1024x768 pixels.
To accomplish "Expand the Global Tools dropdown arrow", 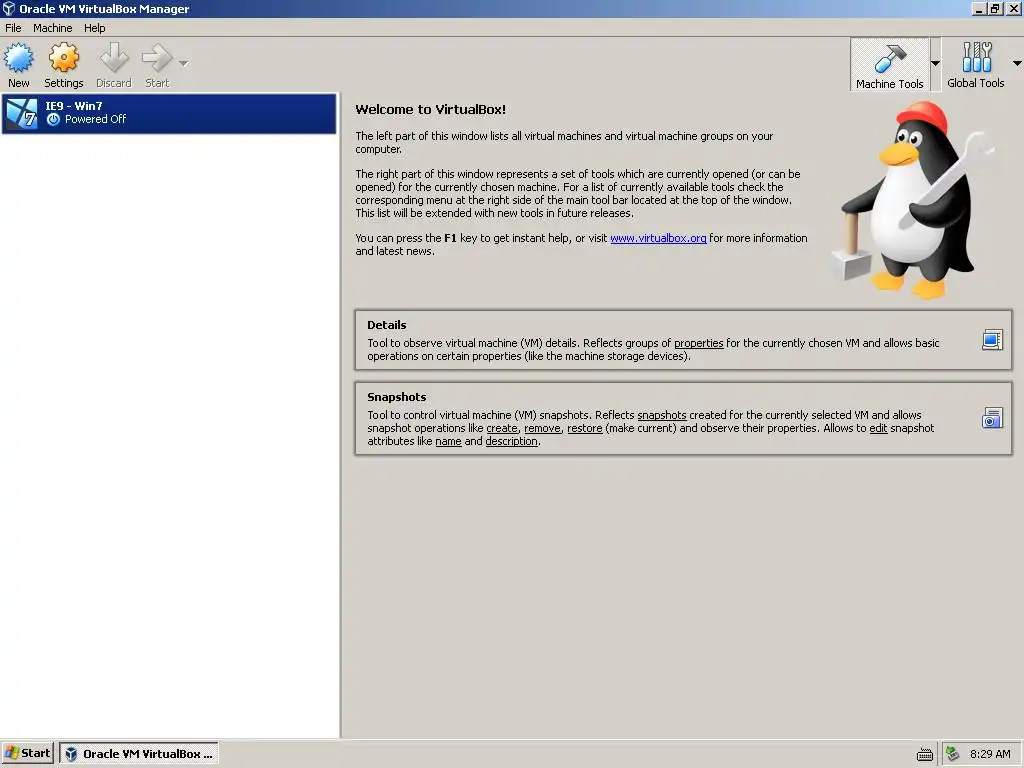I will coord(1017,64).
